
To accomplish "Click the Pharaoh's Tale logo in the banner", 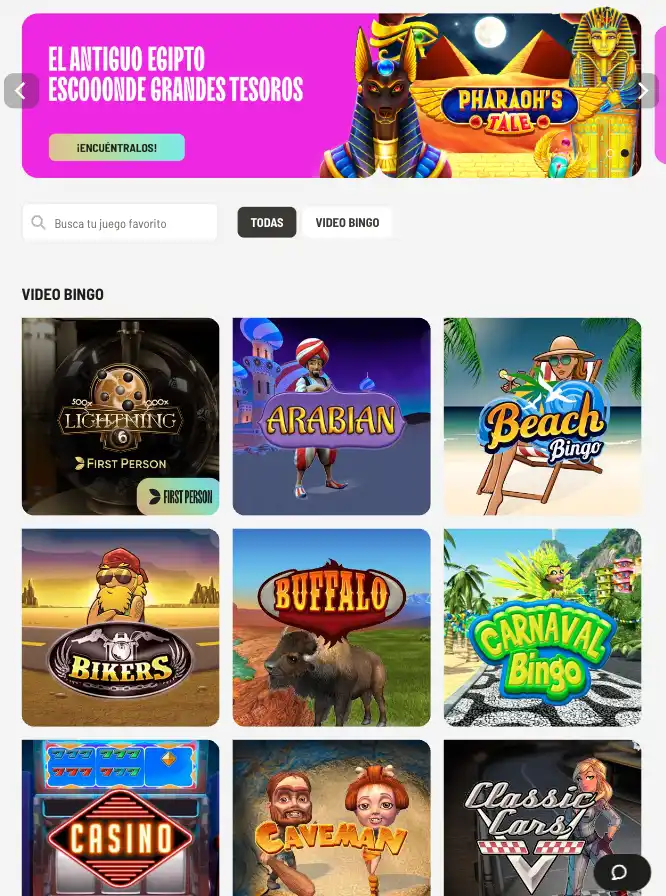I will (x=508, y=108).
